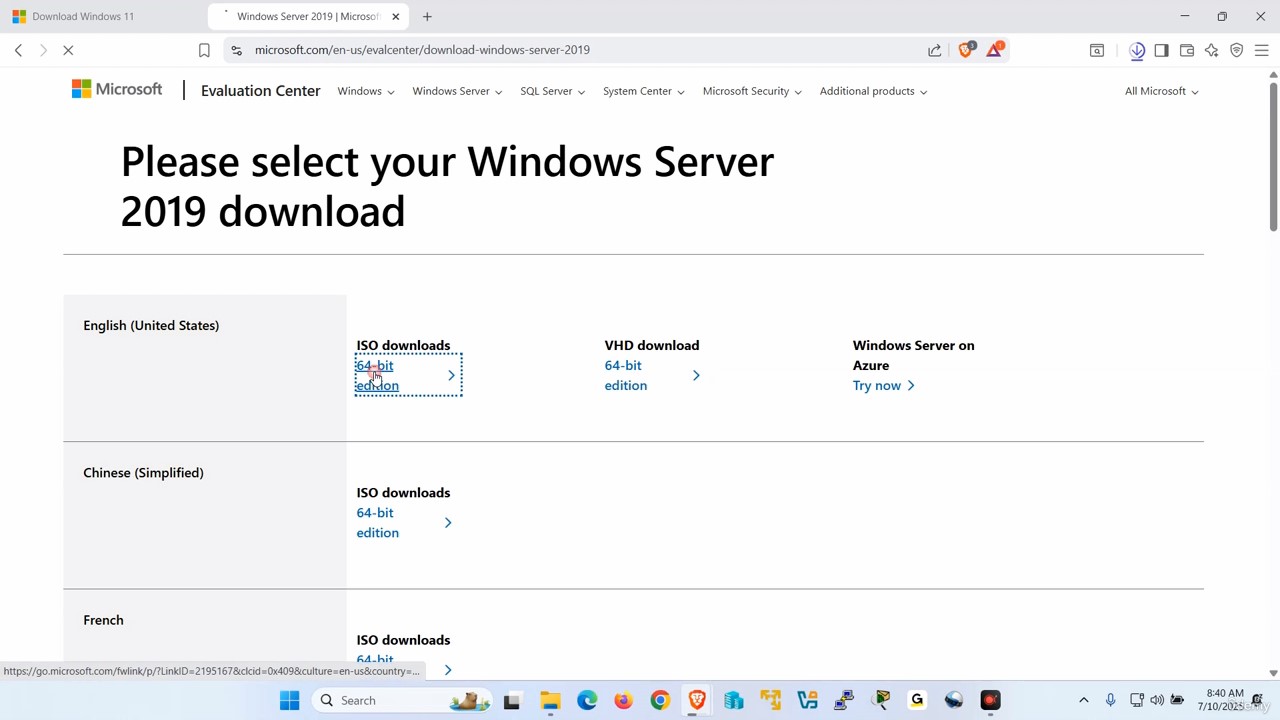Select the Please select your download heading
1280x720 pixels.
click(x=447, y=186)
